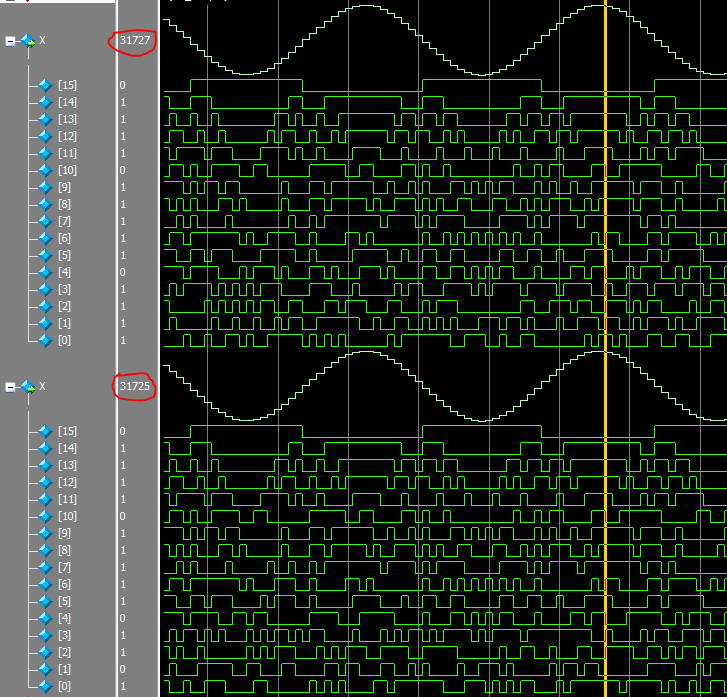Collapse the lower X signal group
Image resolution: width=727 pixels, height=697 pixels.
pos(10,387)
